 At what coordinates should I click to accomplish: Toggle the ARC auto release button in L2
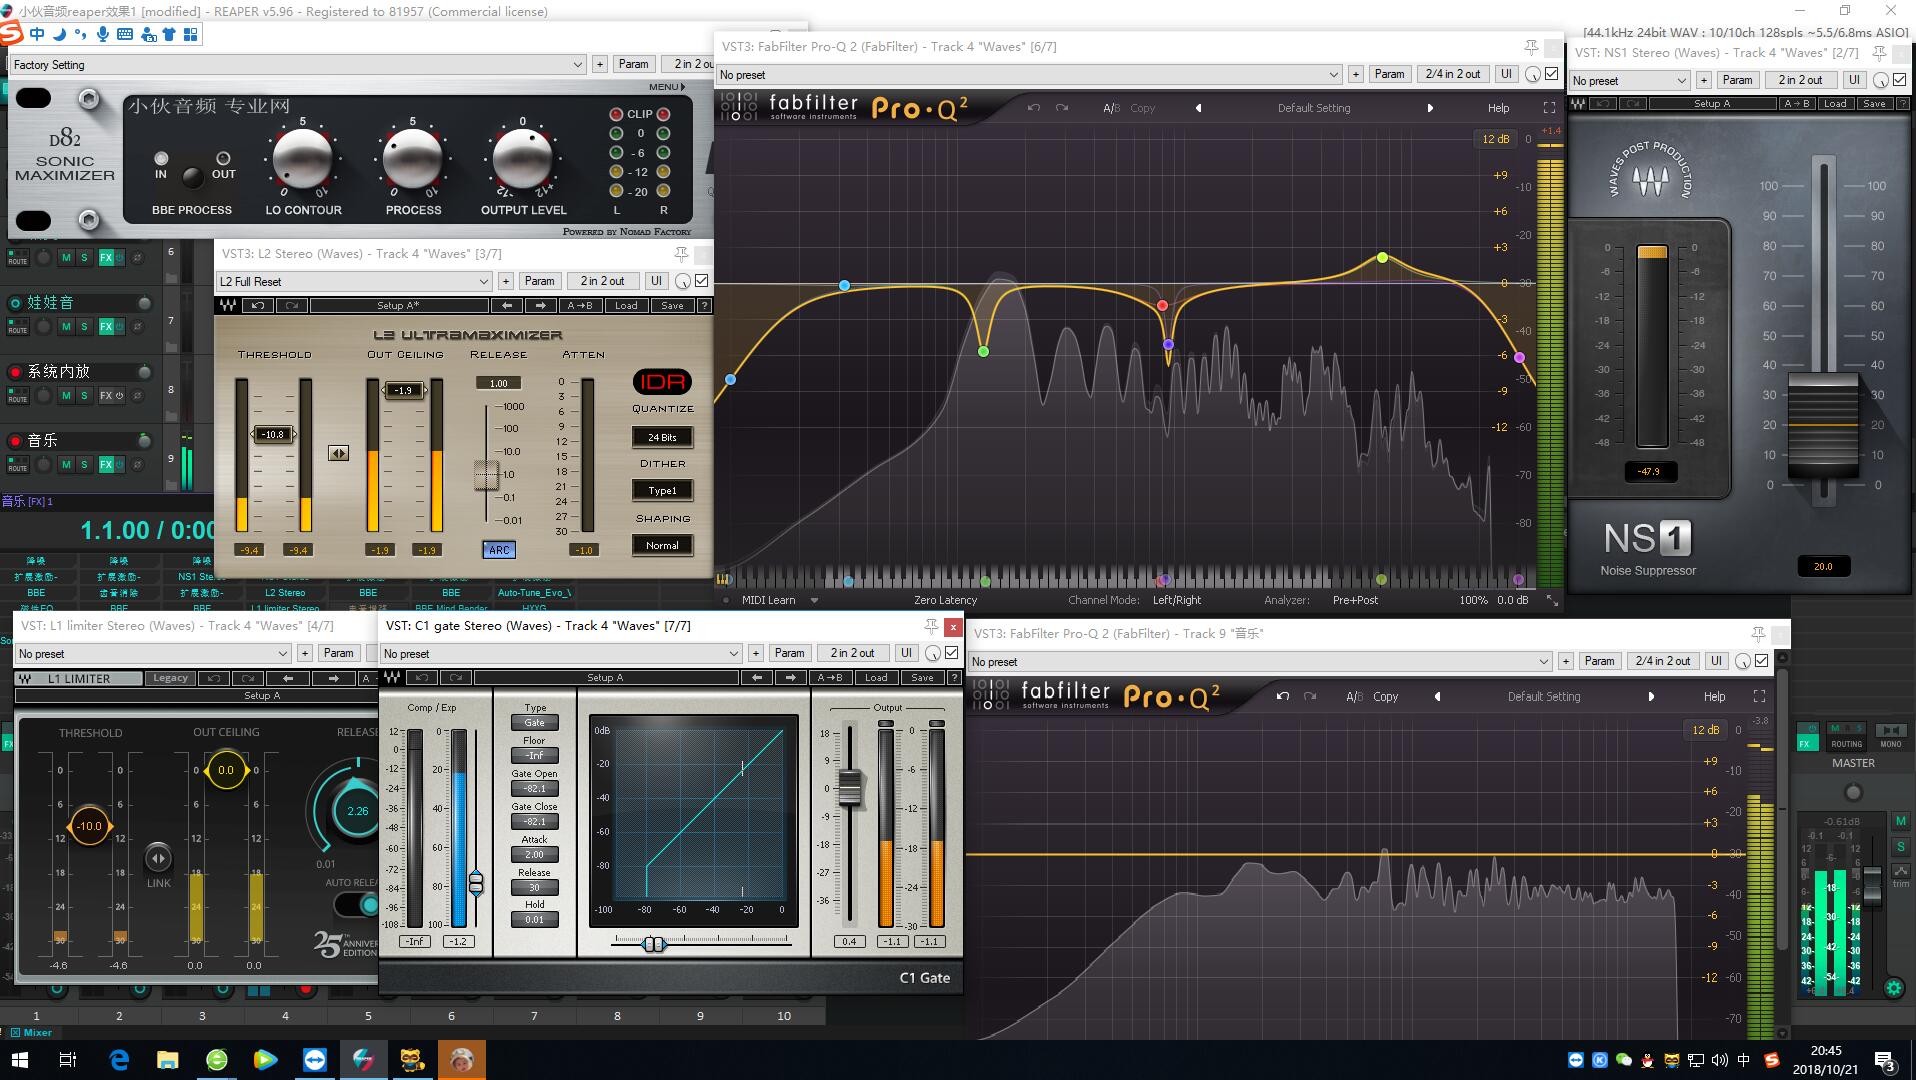[499, 550]
